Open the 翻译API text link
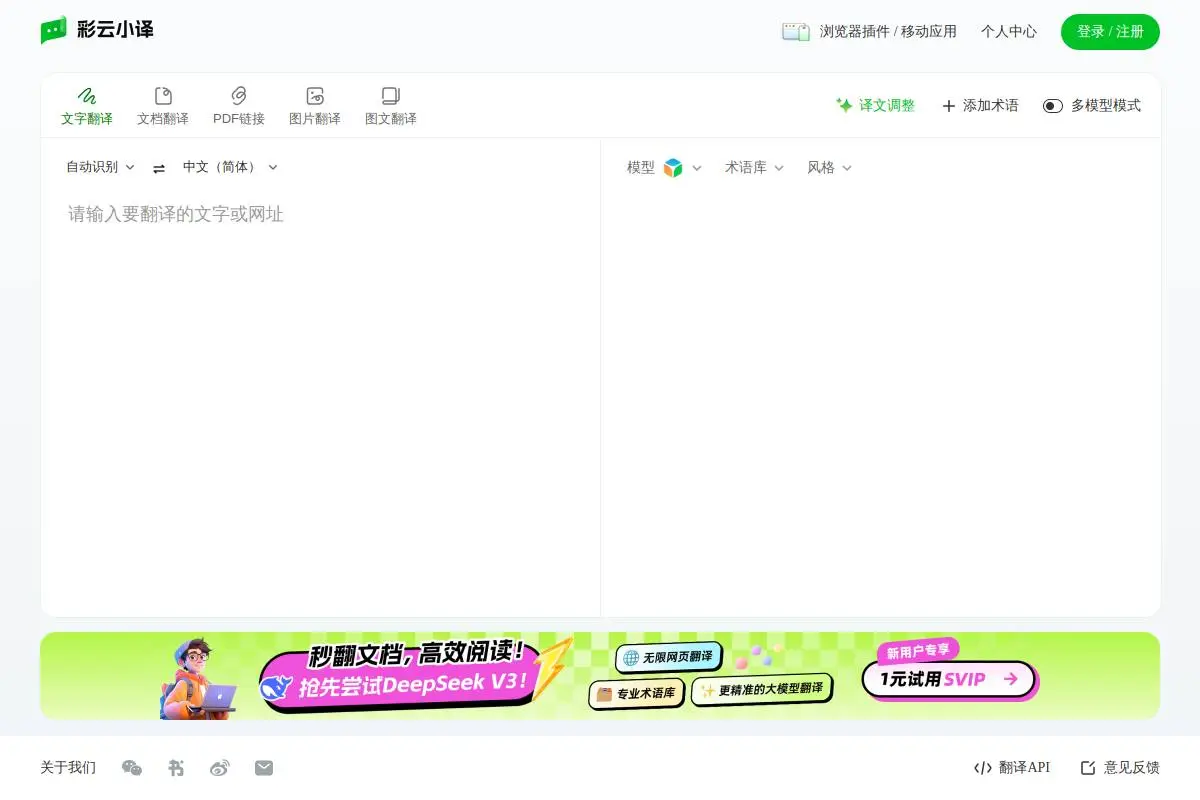Image resolution: width=1200 pixels, height=800 pixels. click(1024, 768)
